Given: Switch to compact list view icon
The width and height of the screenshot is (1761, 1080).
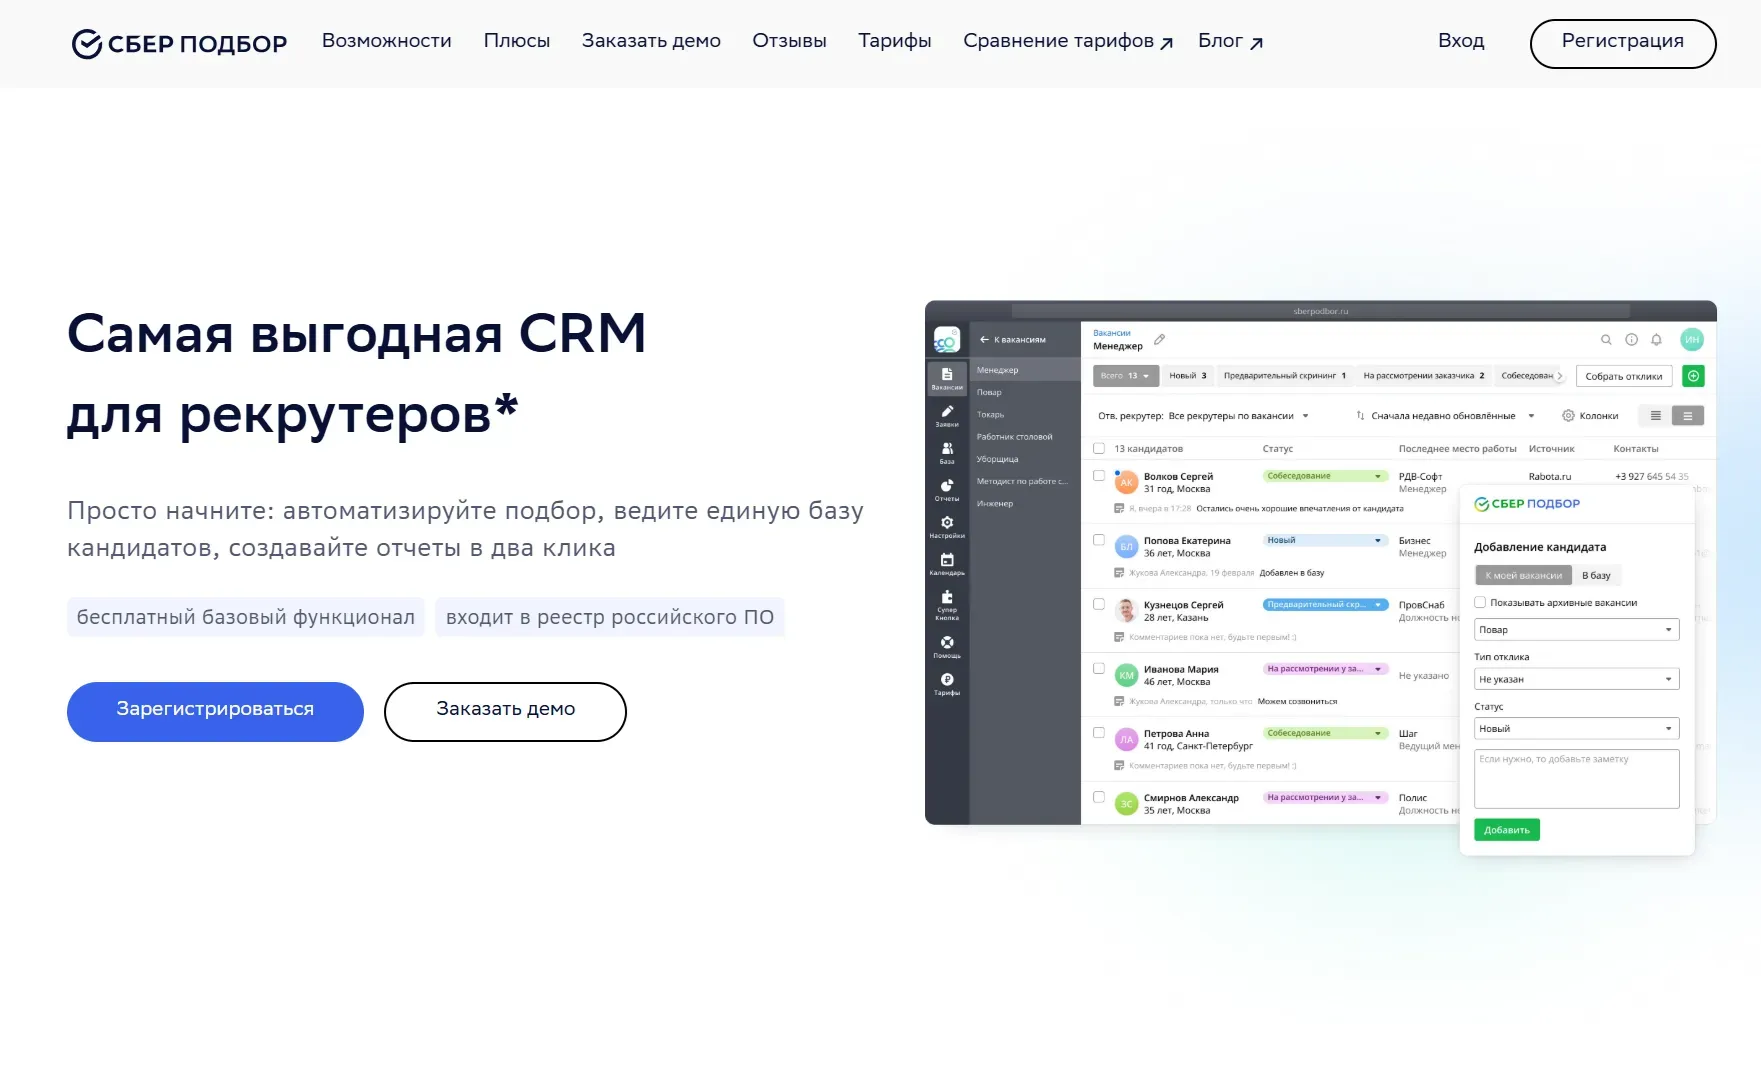Looking at the screenshot, I should 1655,415.
